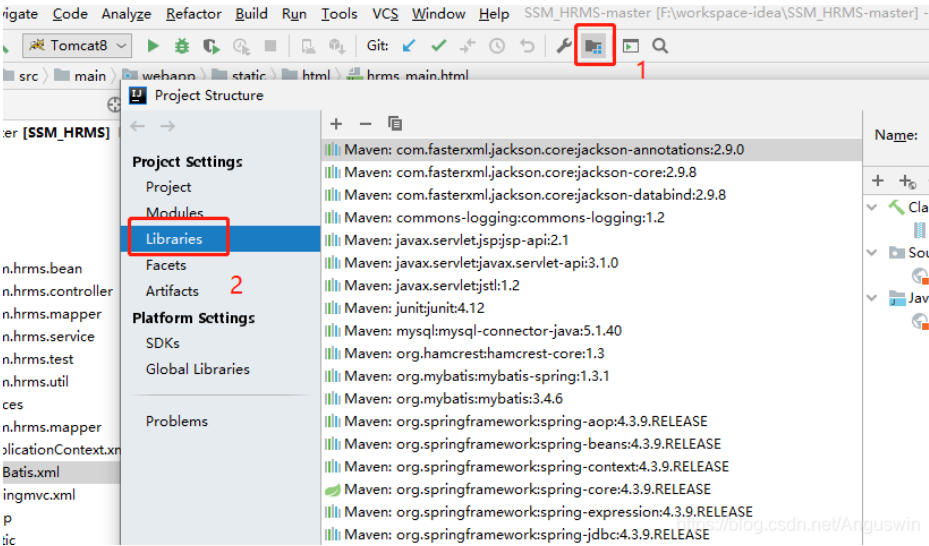This screenshot has width=929, height=546.
Task: Add root from URL with the plus-globe icon
Action: pyautogui.click(x=908, y=181)
